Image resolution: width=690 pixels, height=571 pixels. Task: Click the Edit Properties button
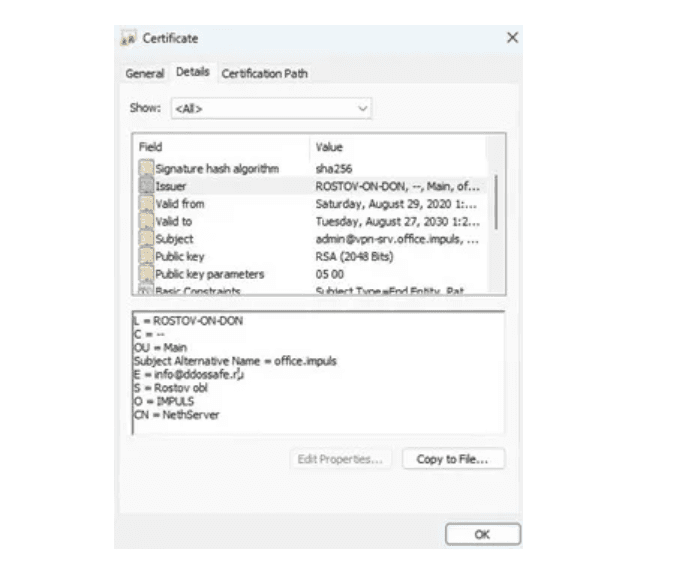click(340, 459)
